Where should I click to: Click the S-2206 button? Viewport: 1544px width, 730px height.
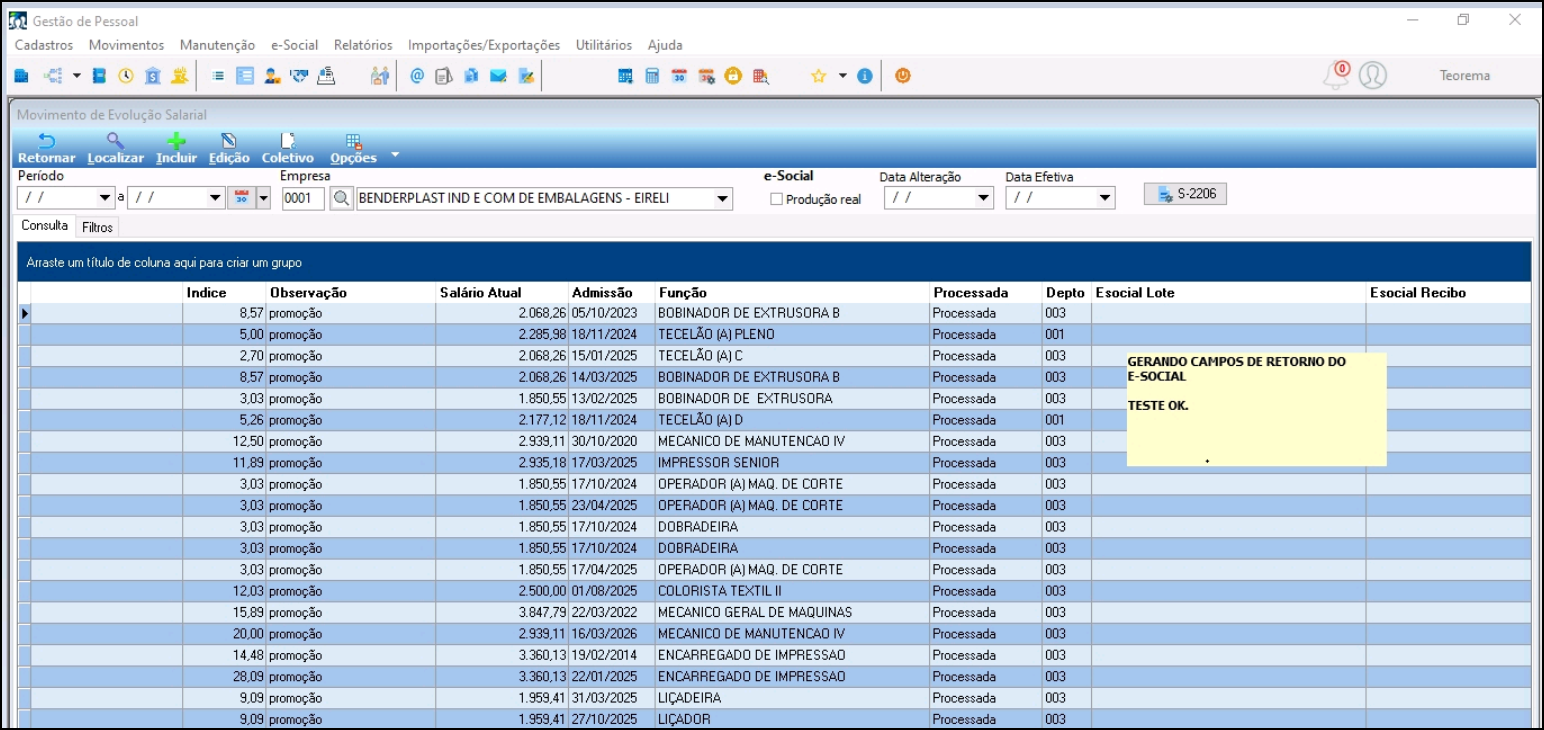(1185, 194)
